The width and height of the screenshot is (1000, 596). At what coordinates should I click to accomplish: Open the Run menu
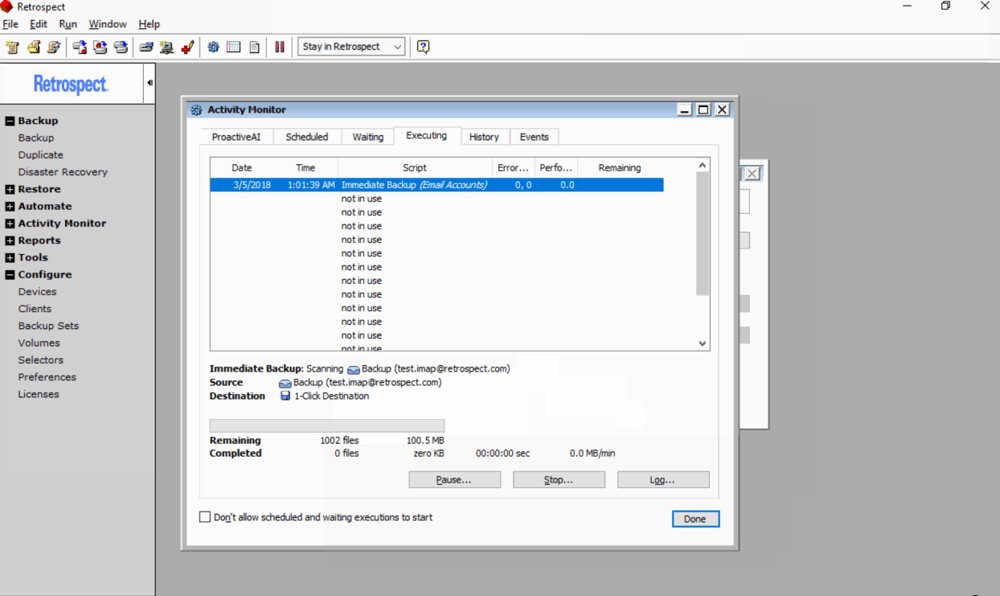68,24
